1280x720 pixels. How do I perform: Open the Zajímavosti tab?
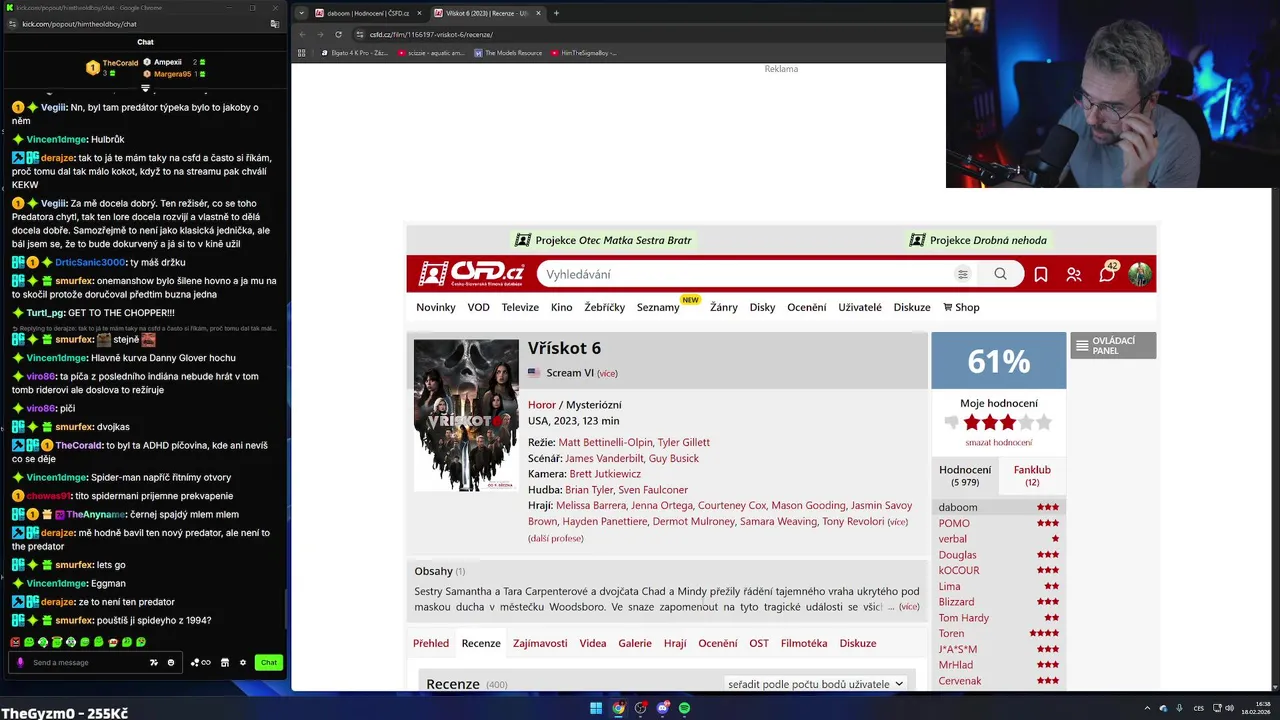tap(540, 643)
